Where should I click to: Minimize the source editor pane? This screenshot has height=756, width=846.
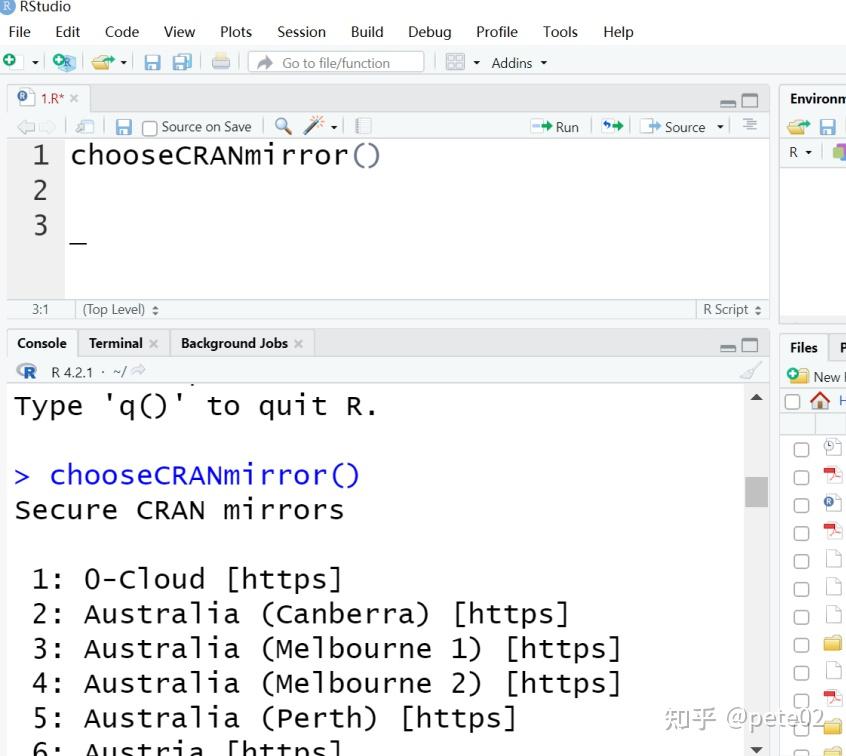(x=728, y=103)
